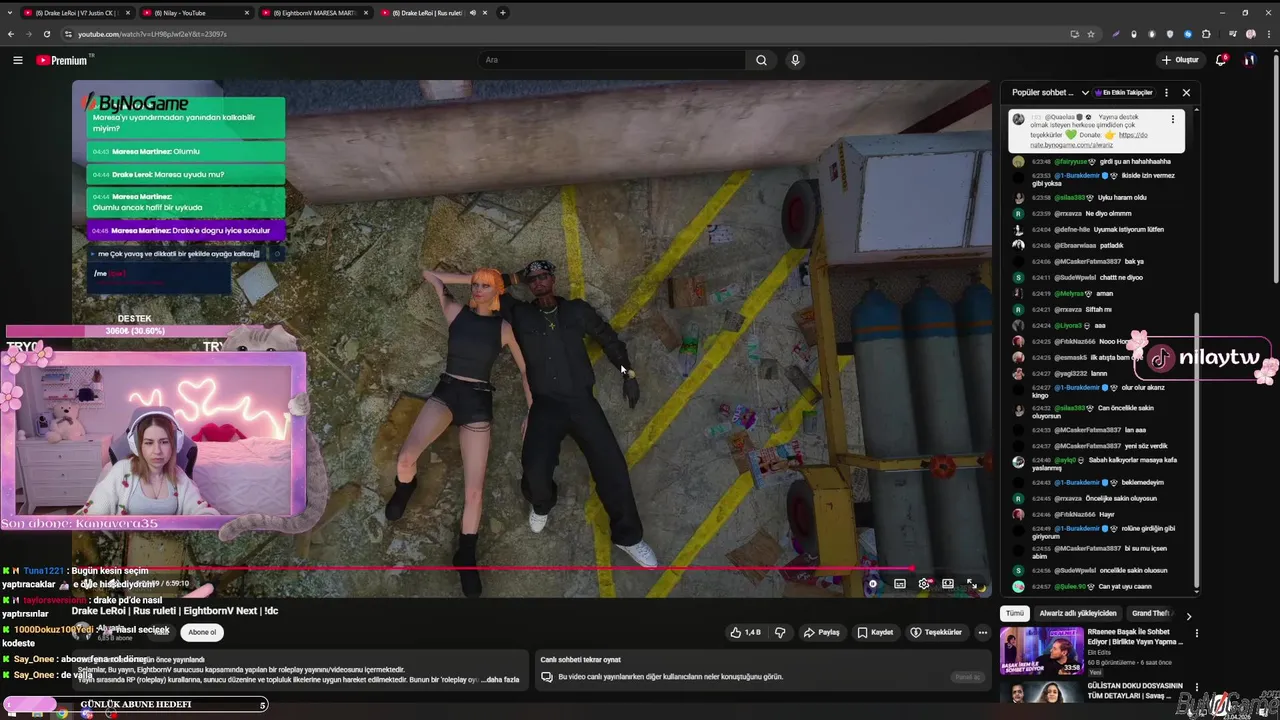Expand the description with ...daha fazla

coord(500,679)
